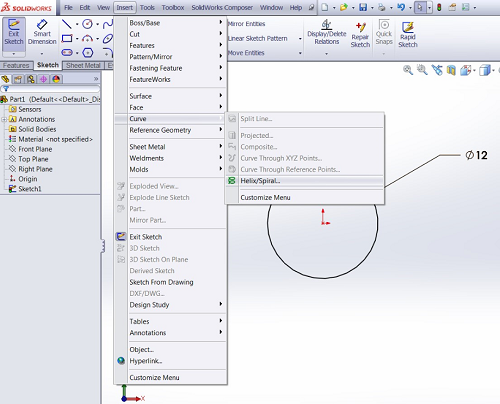Select the Smart Dimension tool
500x404 pixels.
pos(42,33)
